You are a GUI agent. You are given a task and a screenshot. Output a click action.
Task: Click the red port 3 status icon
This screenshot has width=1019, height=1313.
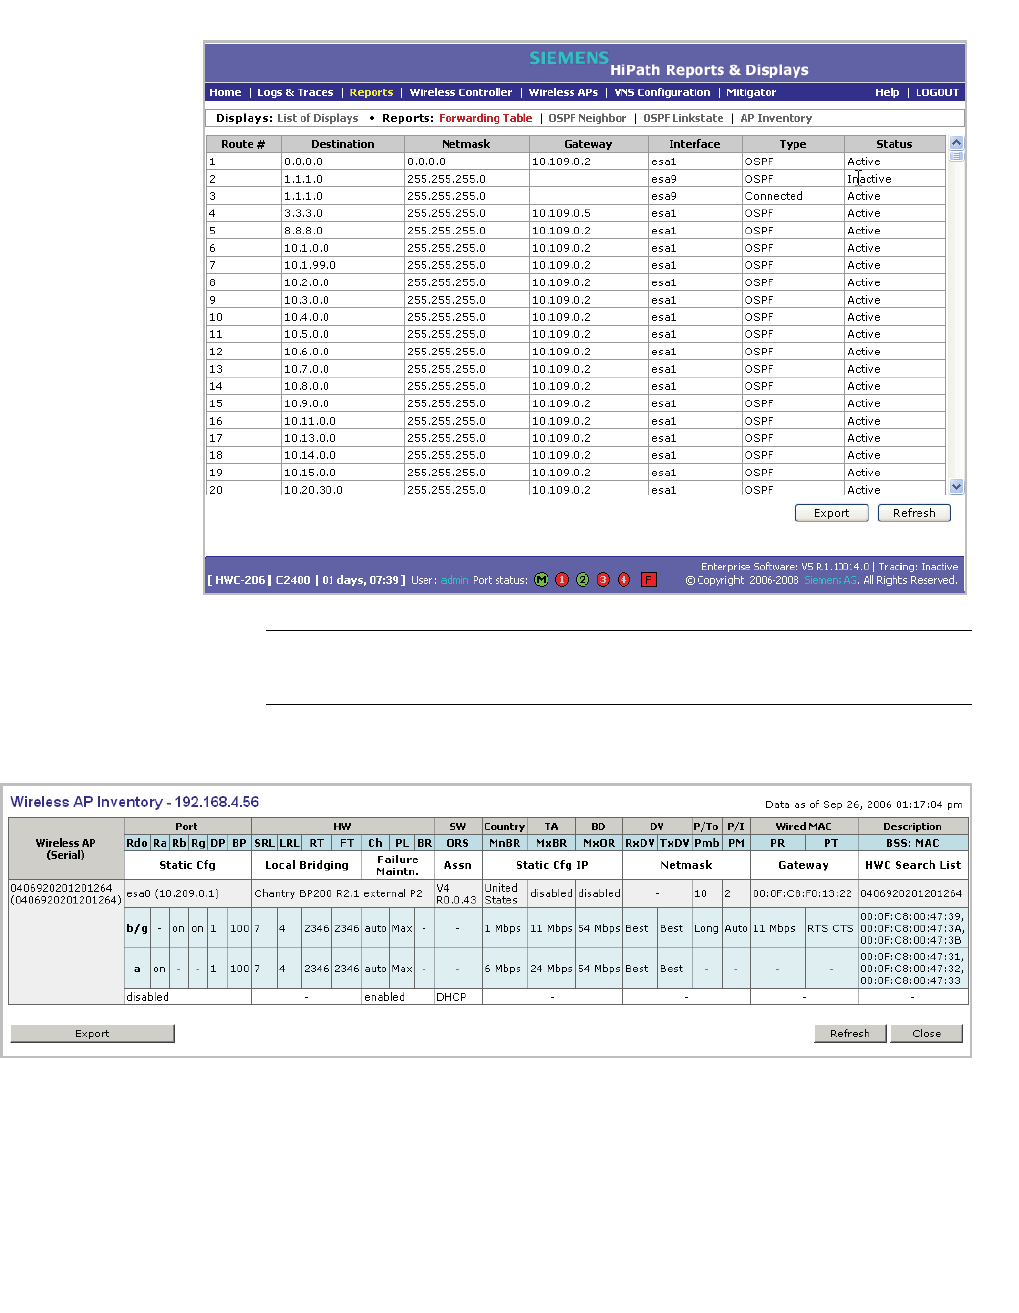(603, 580)
